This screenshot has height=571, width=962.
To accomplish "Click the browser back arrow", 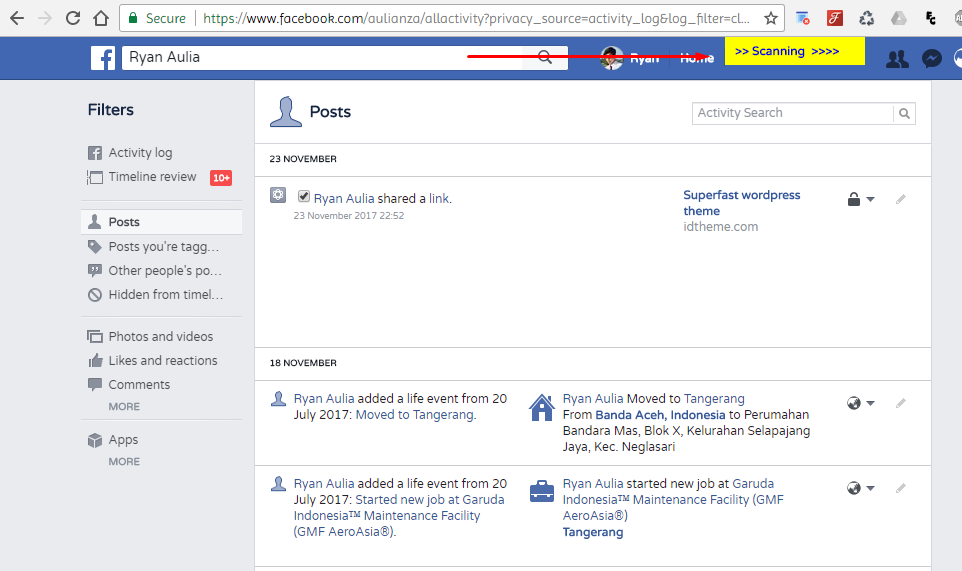I will tap(17, 18).
